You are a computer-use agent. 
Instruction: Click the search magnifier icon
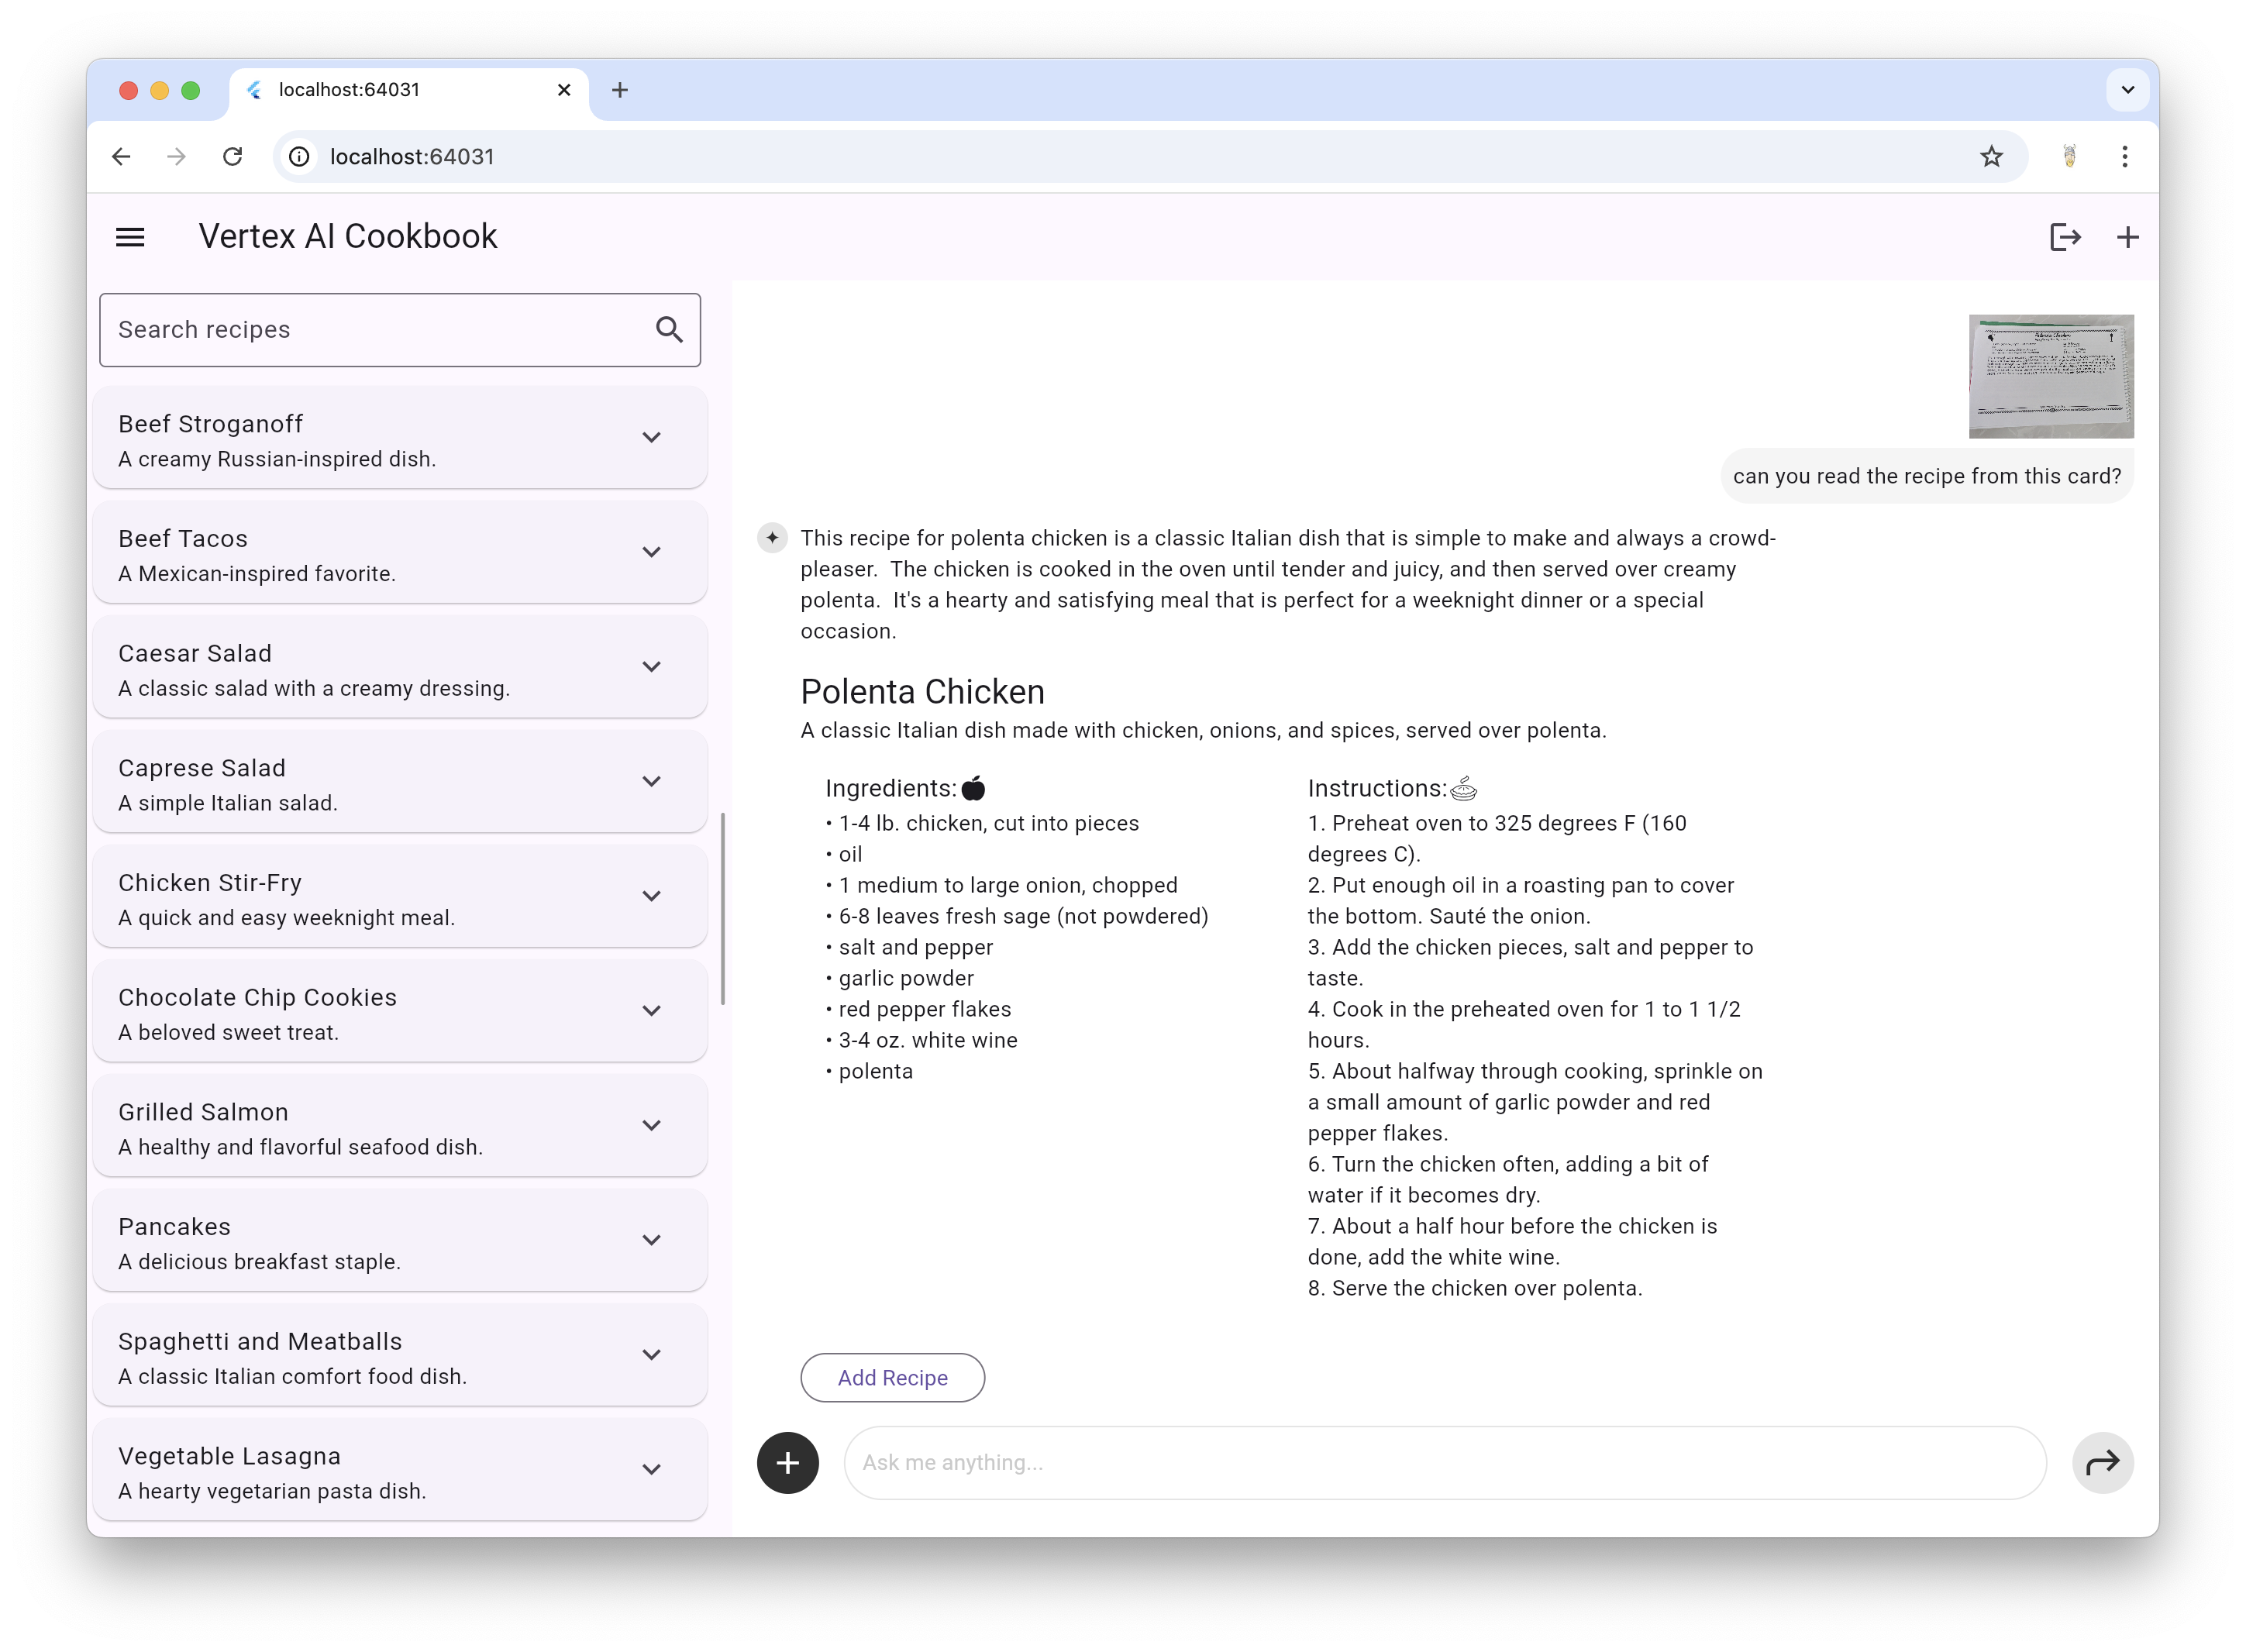(669, 329)
